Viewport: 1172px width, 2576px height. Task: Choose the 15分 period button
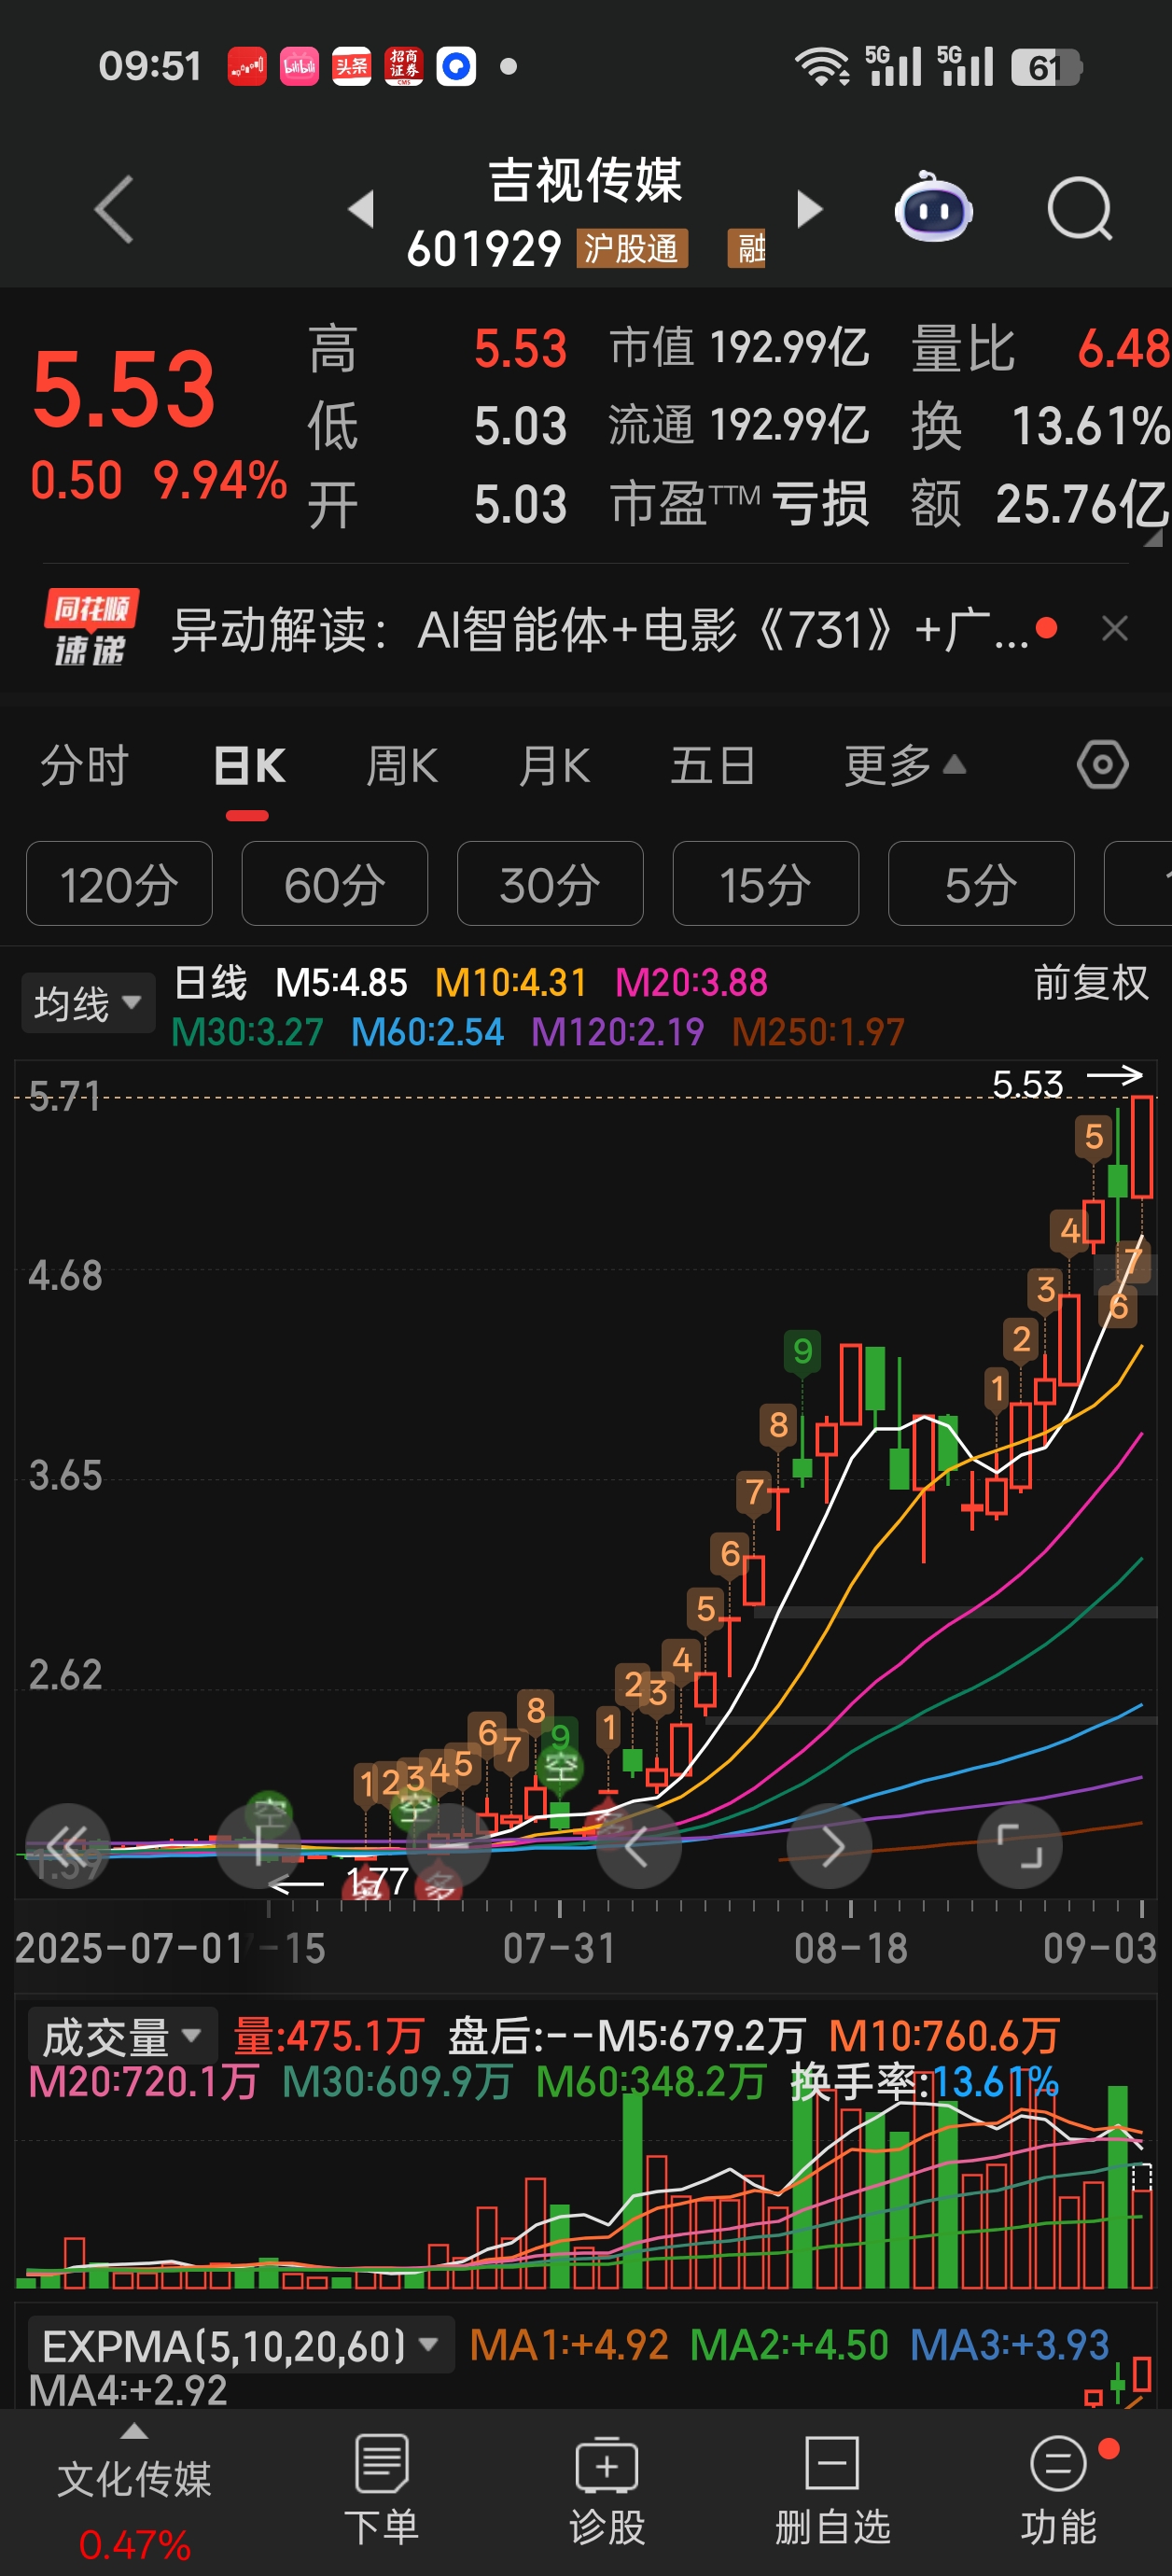766,884
